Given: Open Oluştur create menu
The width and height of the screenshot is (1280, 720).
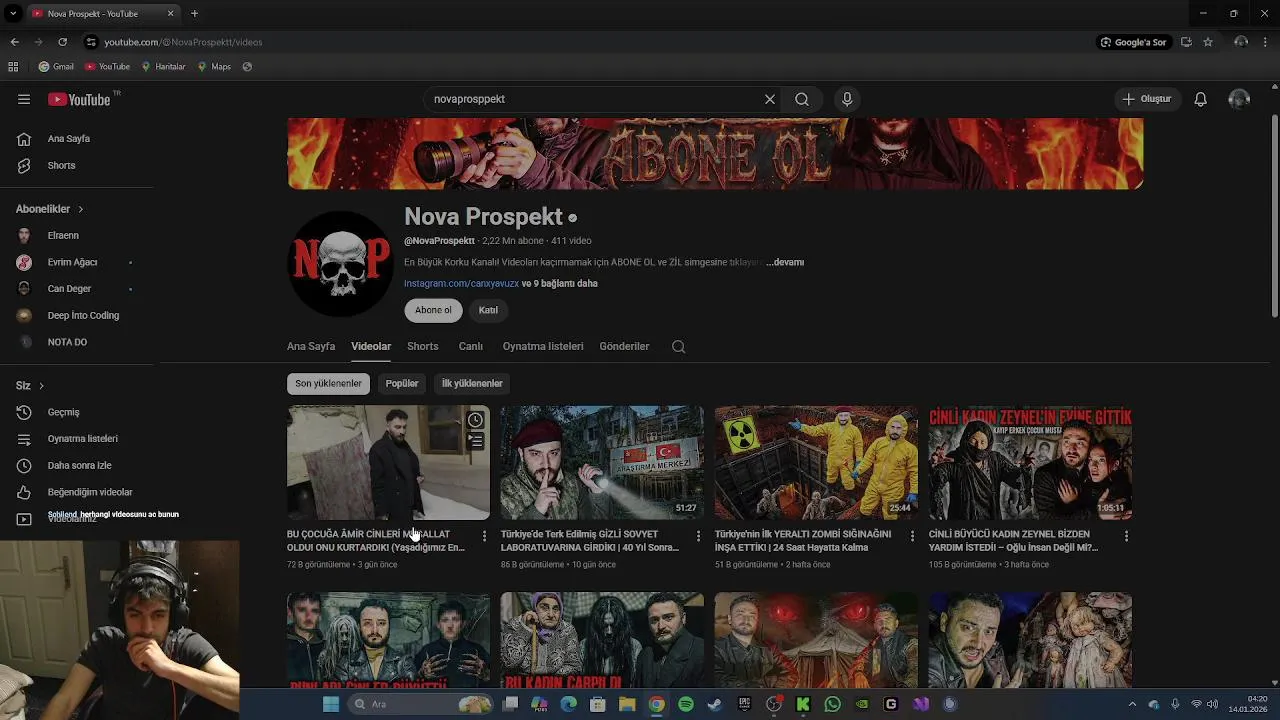Looking at the screenshot, I should (1146, 99).
